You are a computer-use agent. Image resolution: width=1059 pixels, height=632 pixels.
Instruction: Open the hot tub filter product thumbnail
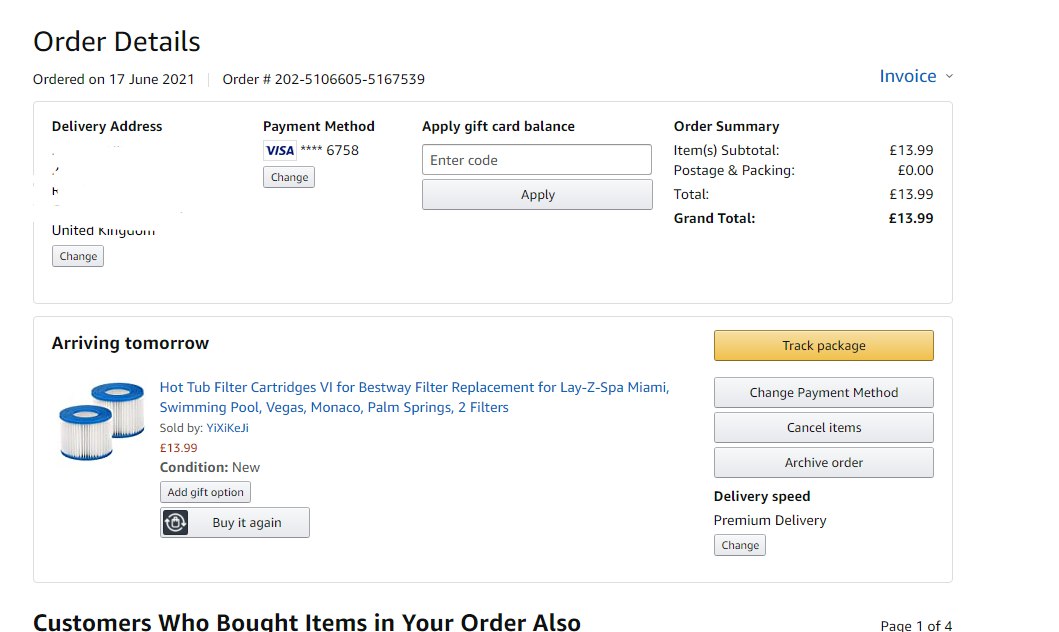coord(101,420)
